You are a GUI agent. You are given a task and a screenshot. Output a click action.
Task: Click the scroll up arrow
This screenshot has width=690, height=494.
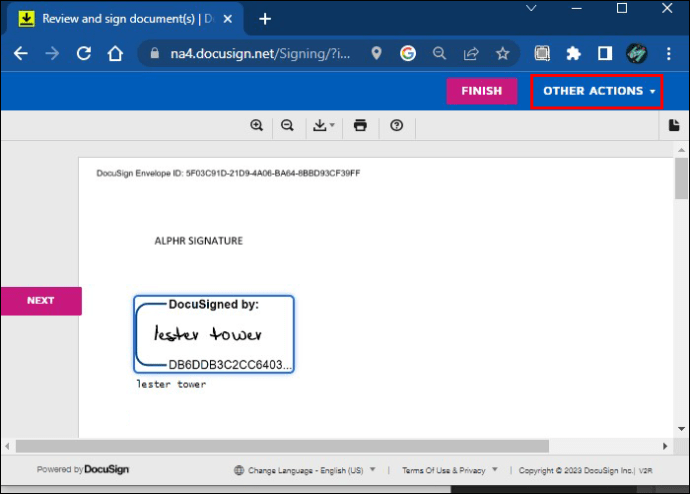[x=681, y=150]
